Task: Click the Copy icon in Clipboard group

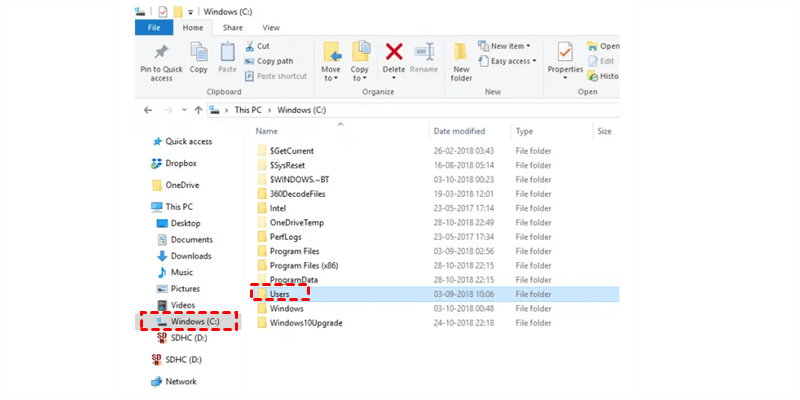Action: (198, 52)
